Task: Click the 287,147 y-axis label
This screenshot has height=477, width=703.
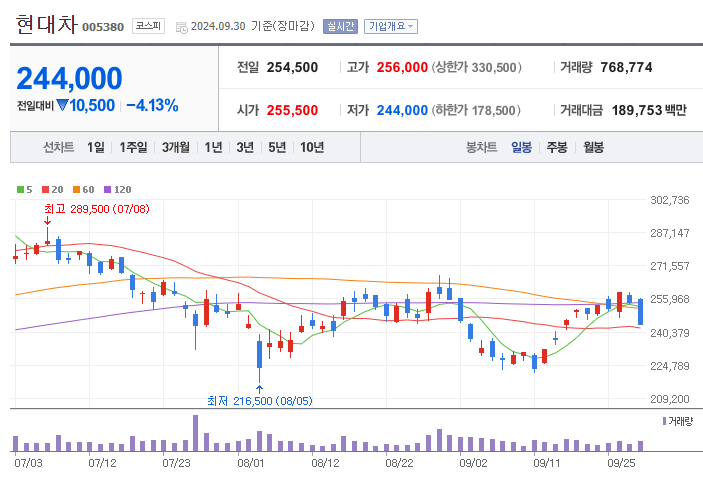Action: (x=670, y=233)
